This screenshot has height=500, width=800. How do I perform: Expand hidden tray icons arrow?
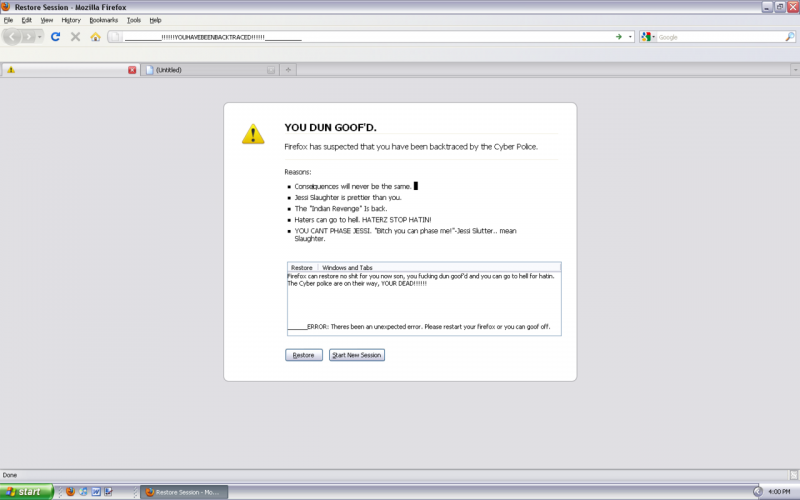[x=758, y=492]
